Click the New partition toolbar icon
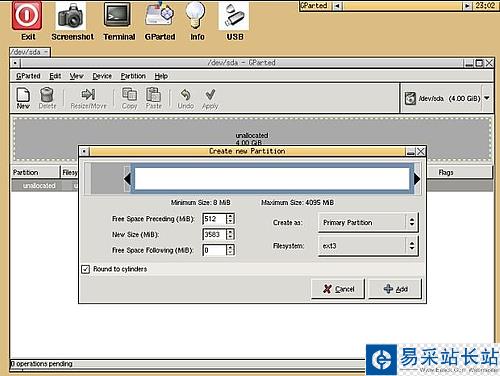The image size is (500, 376). (23, 98)
